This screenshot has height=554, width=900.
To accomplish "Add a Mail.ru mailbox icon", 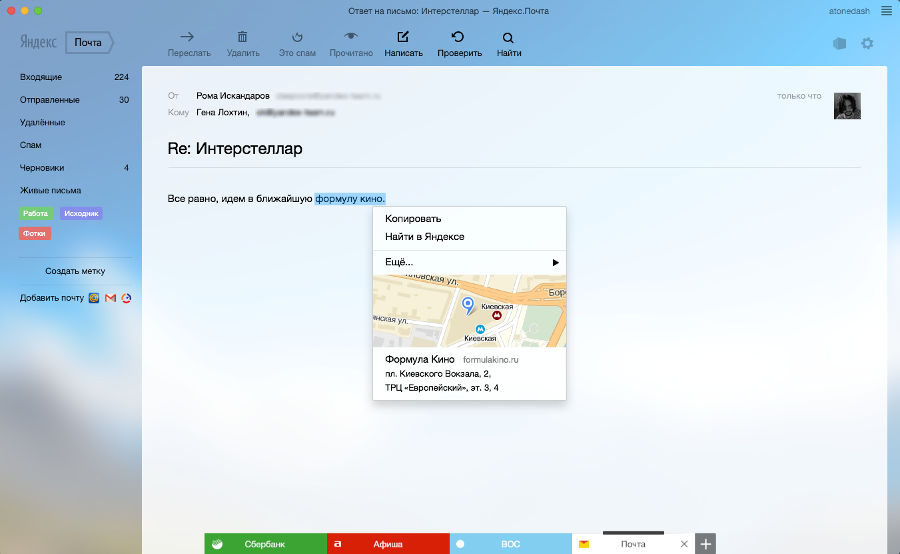I will pyautogui.click(x=94, y=298).
